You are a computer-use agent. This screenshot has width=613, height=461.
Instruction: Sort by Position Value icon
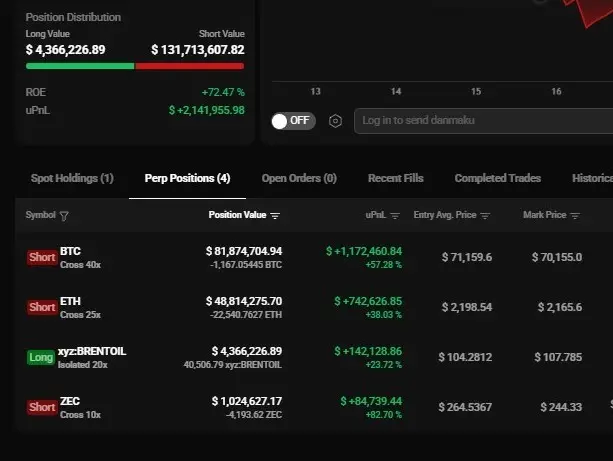coord(275,215)
